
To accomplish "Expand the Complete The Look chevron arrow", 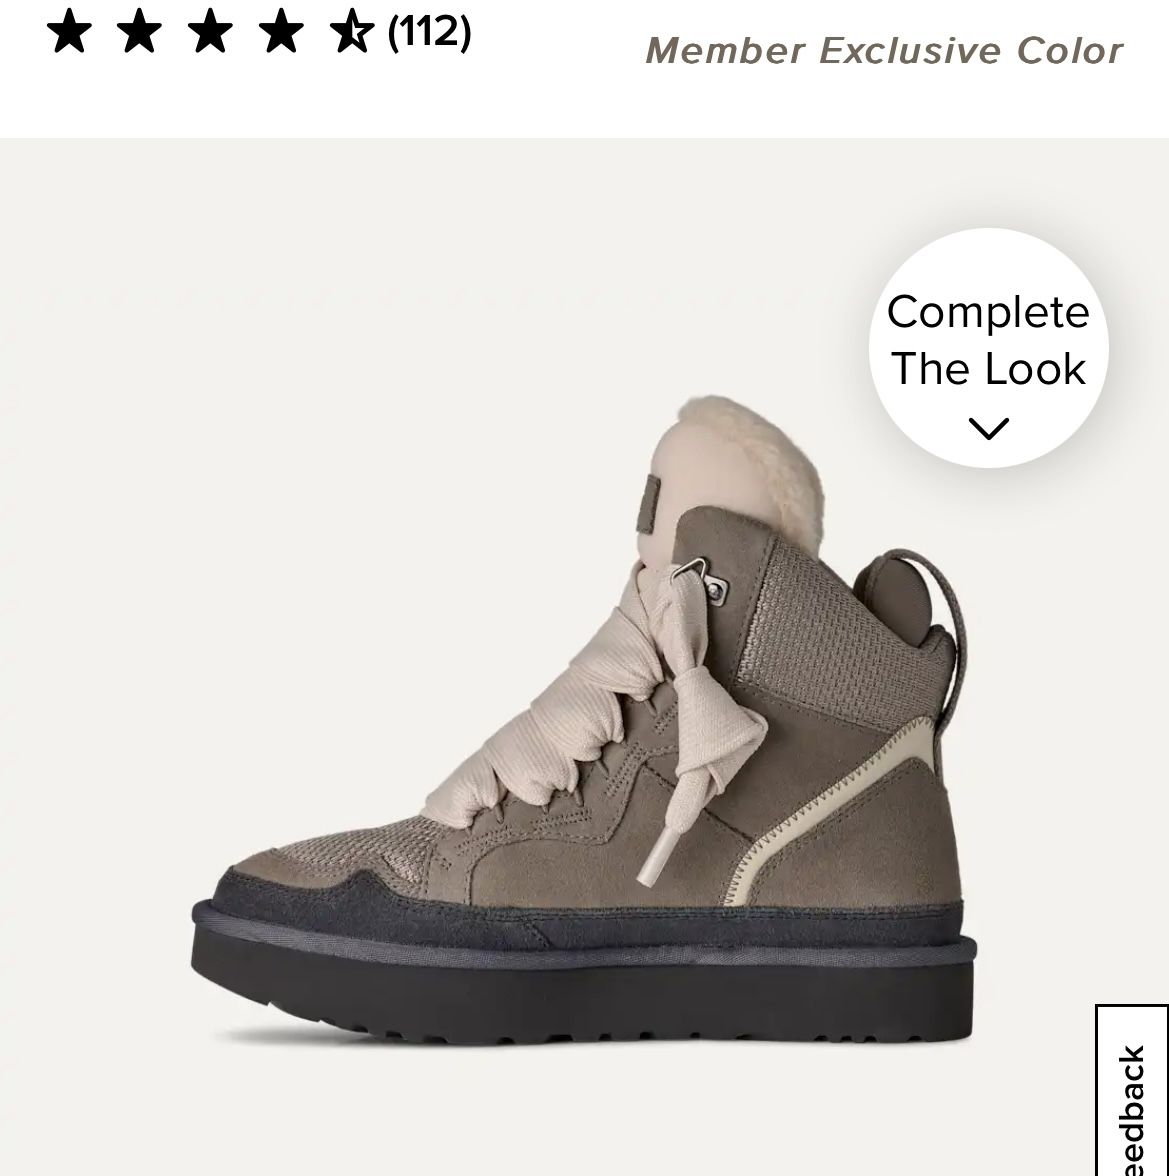I will [x=988, y=428].
